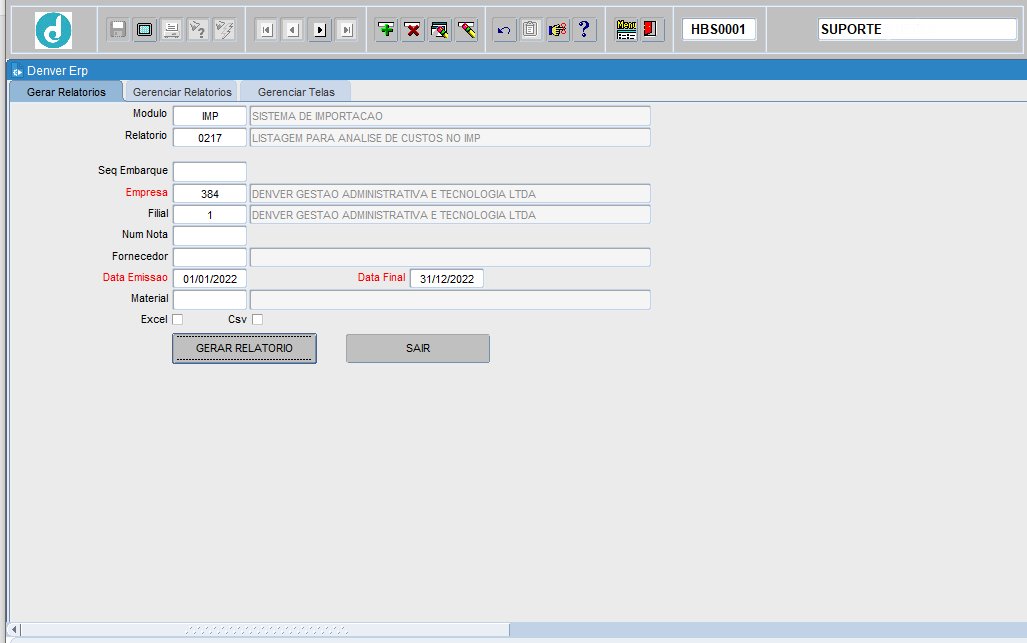
Task: Click the clipboard paste icon
Action: coord(531,29)
